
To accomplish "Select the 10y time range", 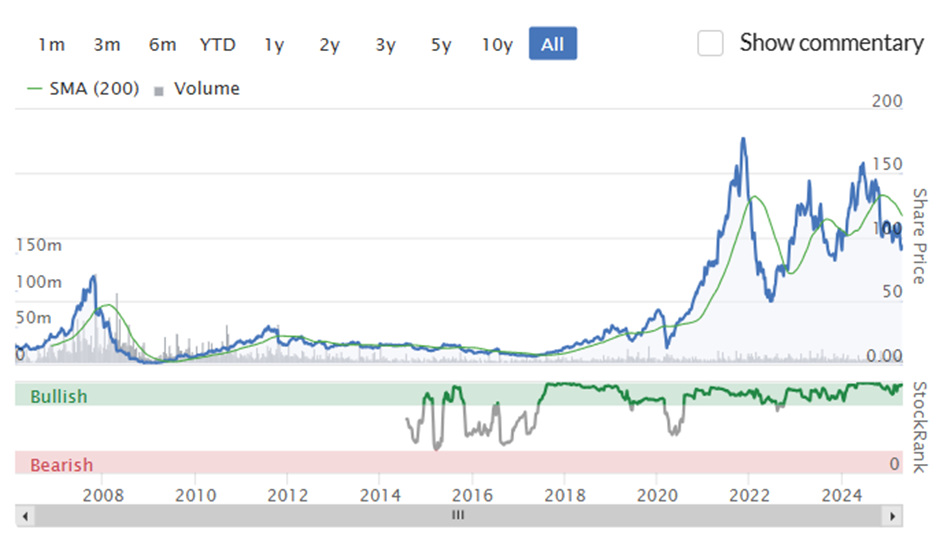I will coord(497,44).
